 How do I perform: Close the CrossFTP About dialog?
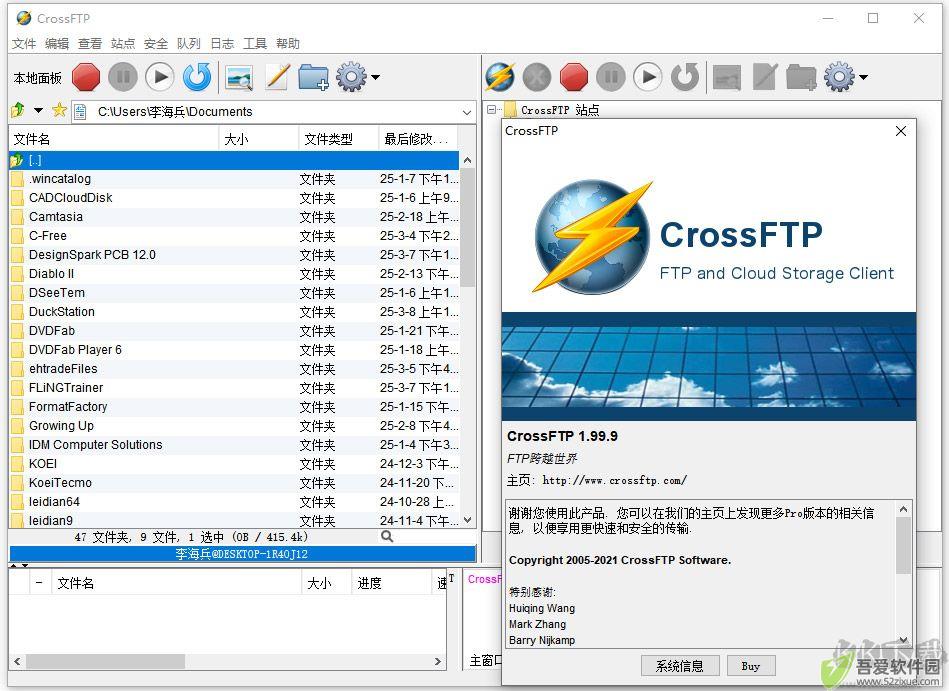pos(901,131)
